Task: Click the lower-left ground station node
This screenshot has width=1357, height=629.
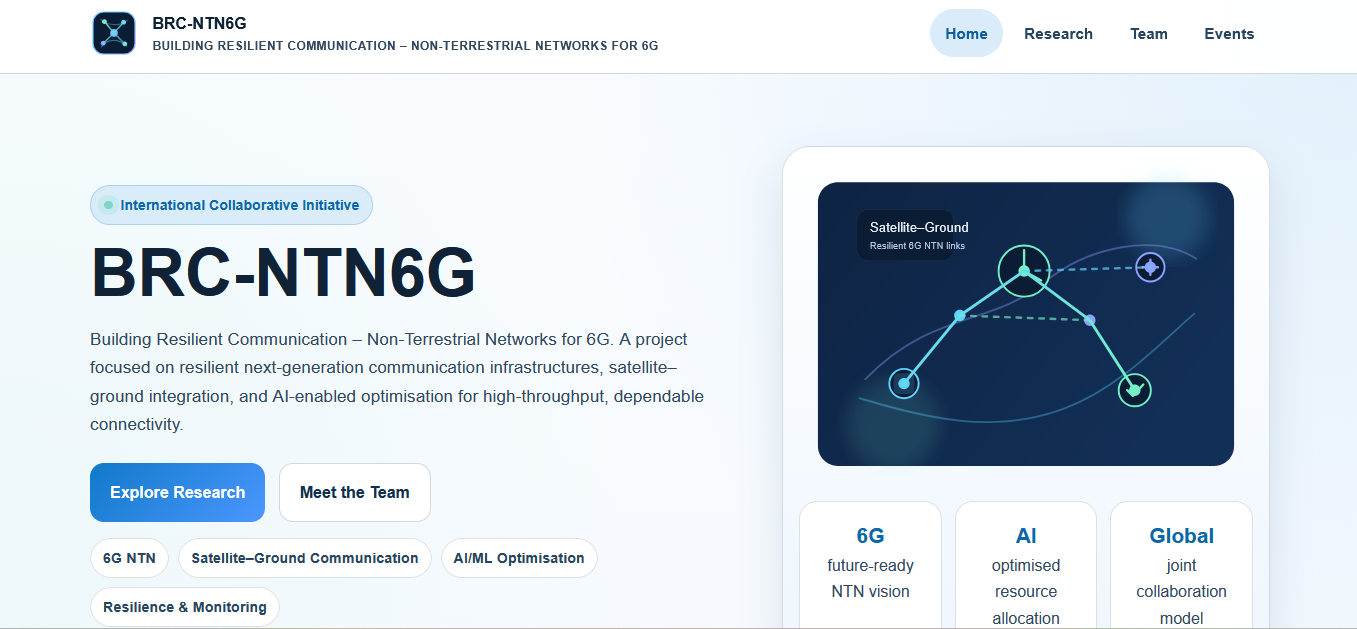Action: click(x=904, y=383)
